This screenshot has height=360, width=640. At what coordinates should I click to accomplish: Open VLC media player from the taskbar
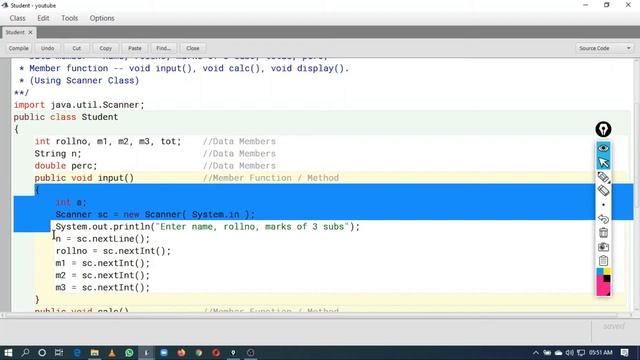click(x=112, y=352)
